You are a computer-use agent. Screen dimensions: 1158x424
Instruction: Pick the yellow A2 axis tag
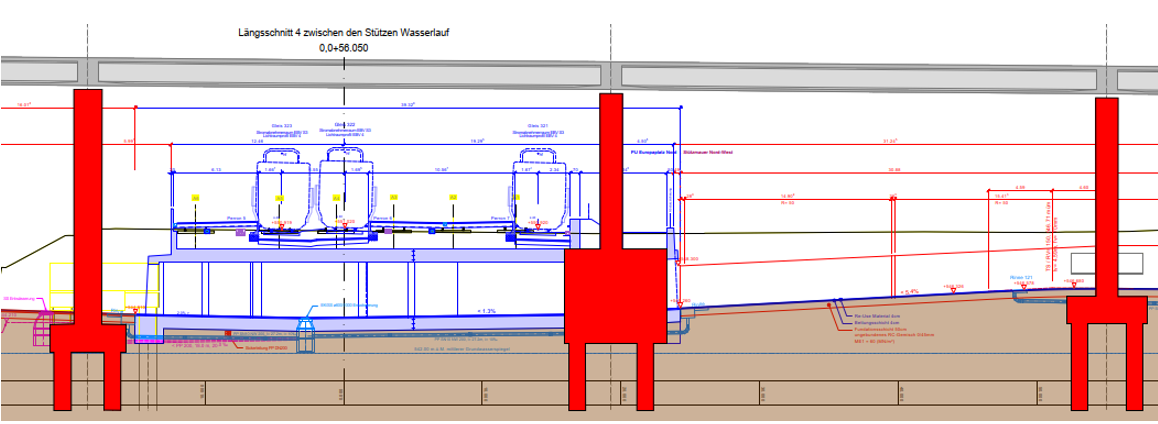click(x=453, y=198)
